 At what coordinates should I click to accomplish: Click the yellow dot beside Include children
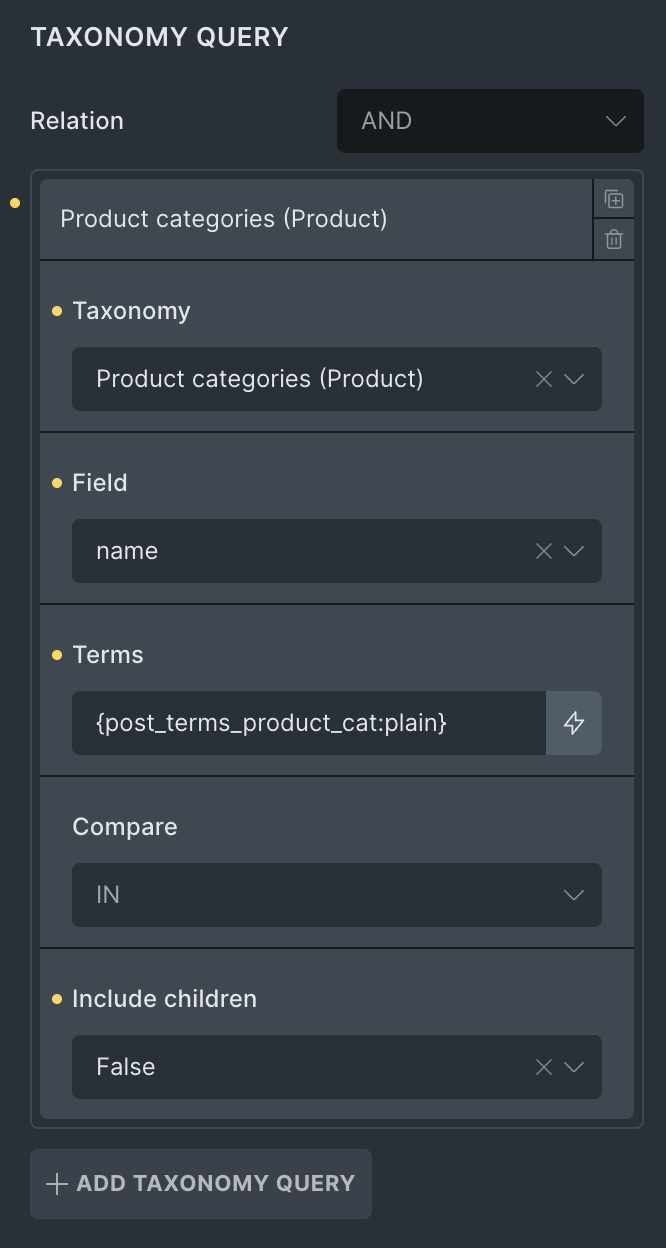coord(57,999)
